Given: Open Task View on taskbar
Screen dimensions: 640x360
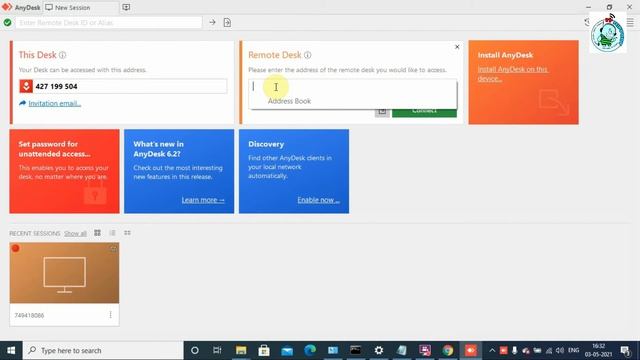Looking at the screenshot, I should click(x=217, y=350).
